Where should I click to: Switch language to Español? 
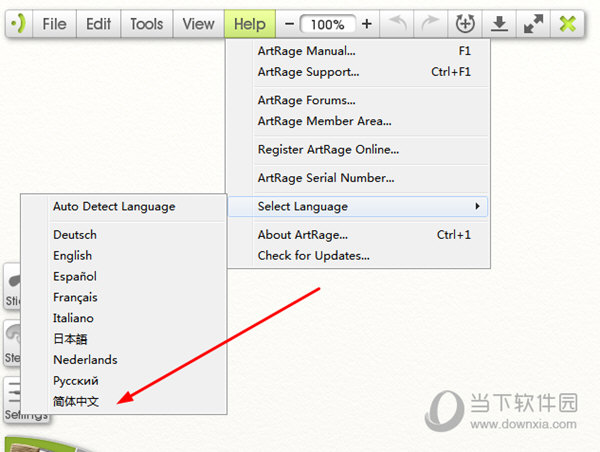point(124,277)
